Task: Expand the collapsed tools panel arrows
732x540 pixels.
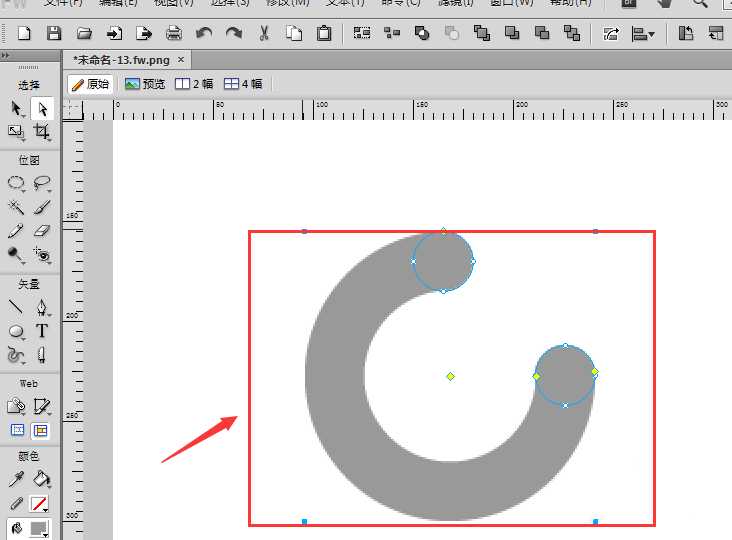Action: [6, 54]
